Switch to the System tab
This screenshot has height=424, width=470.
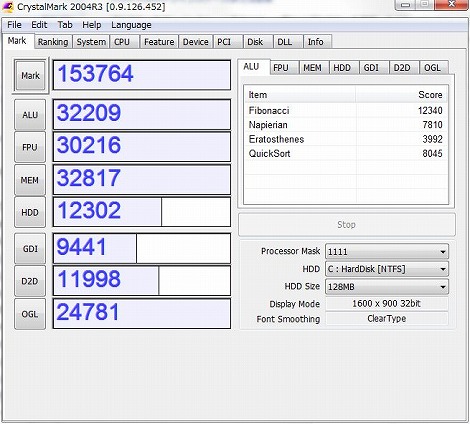point(91,42)
